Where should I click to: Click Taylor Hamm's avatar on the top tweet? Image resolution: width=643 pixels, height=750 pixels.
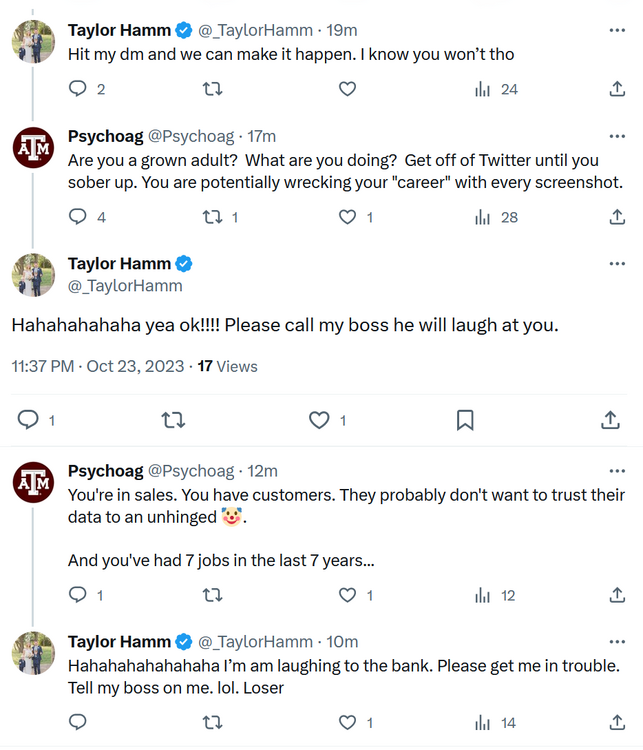coord(33,42)
